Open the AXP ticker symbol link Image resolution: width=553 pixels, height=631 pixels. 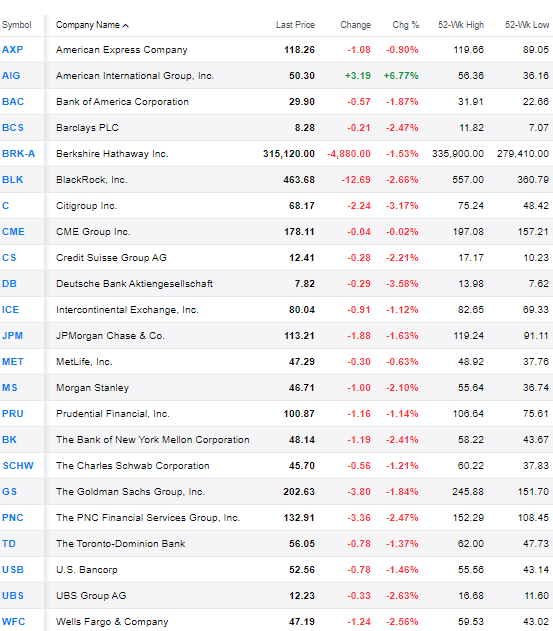click(12, 49)
